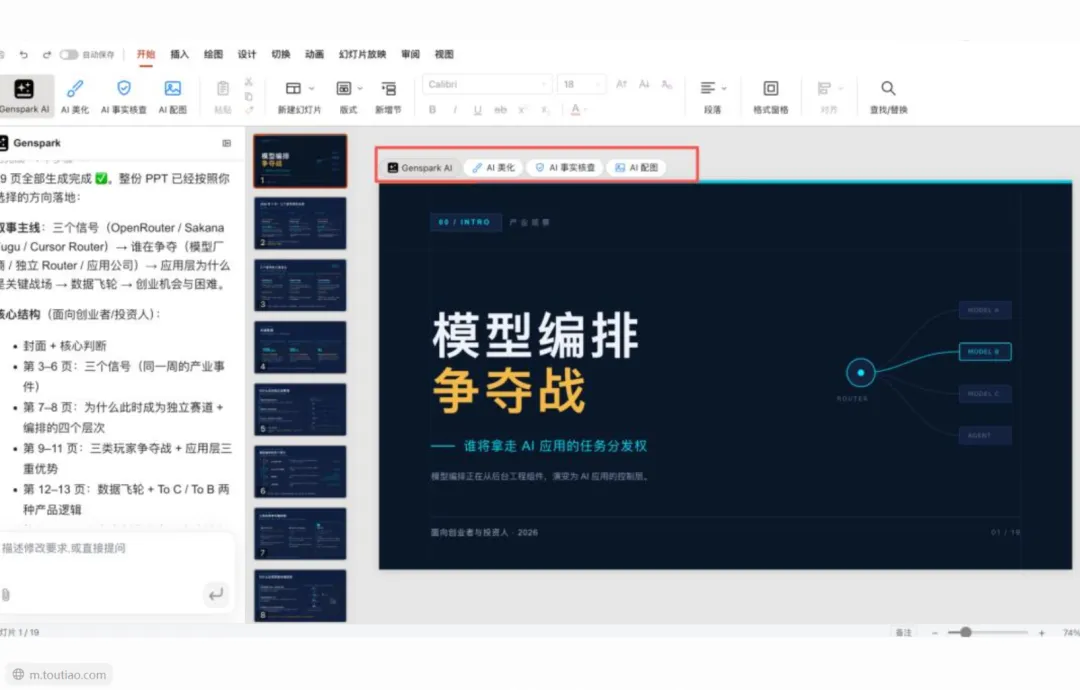
Task: Click the floating AI 事实核查 pill button
Action: pos(565,167)
